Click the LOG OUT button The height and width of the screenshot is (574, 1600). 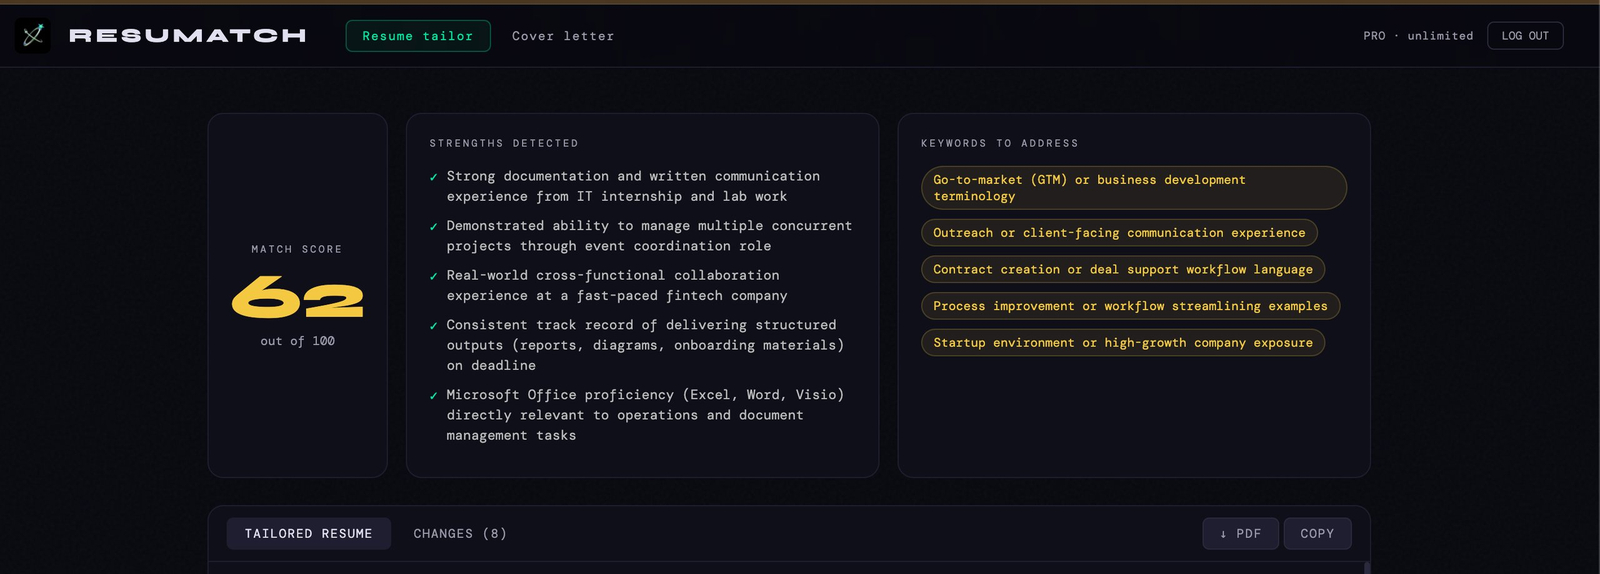pos(1524,36)
